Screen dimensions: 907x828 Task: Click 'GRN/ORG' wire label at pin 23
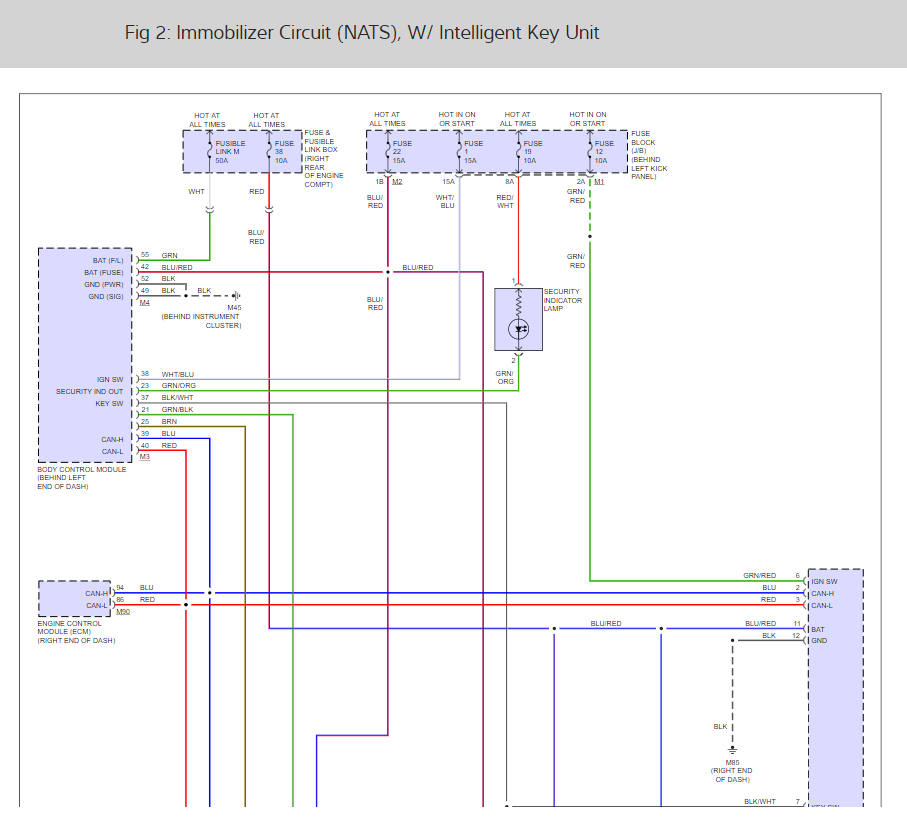(x=179, y=385)
